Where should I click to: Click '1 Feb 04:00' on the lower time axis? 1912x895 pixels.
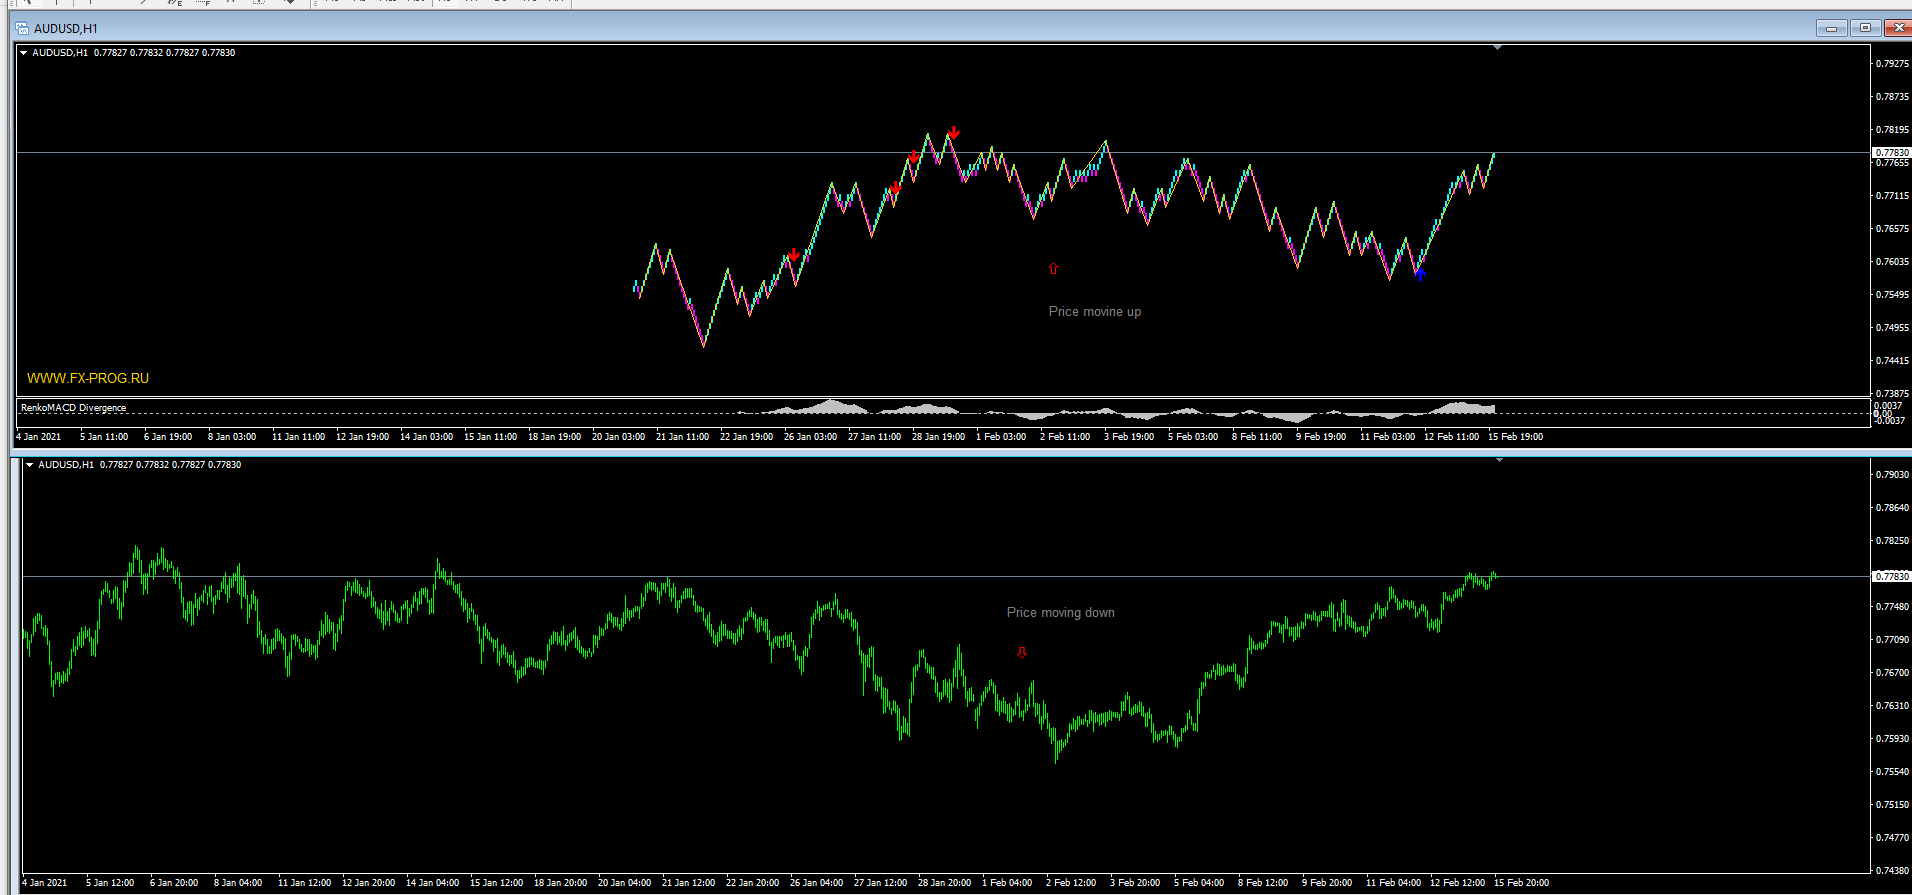(1007, 883)
